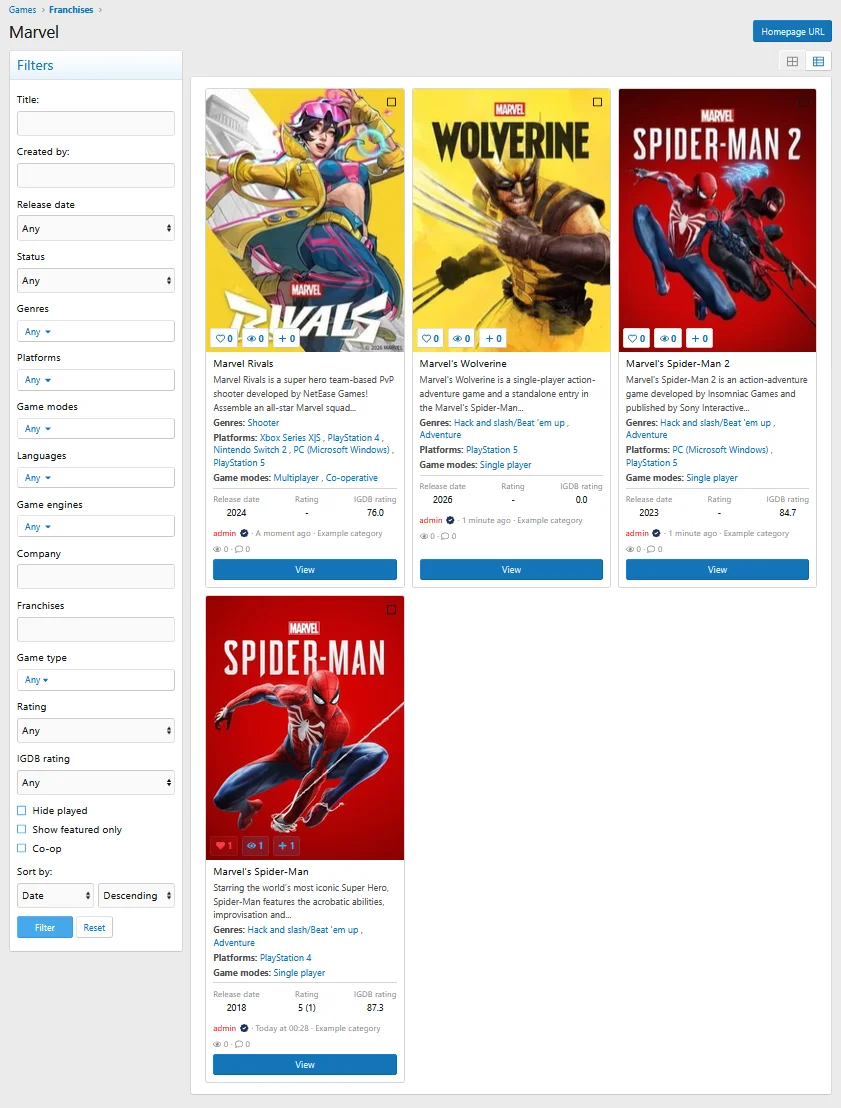Toggle watch eye icon on Marvel Rivals

(255, 338)
